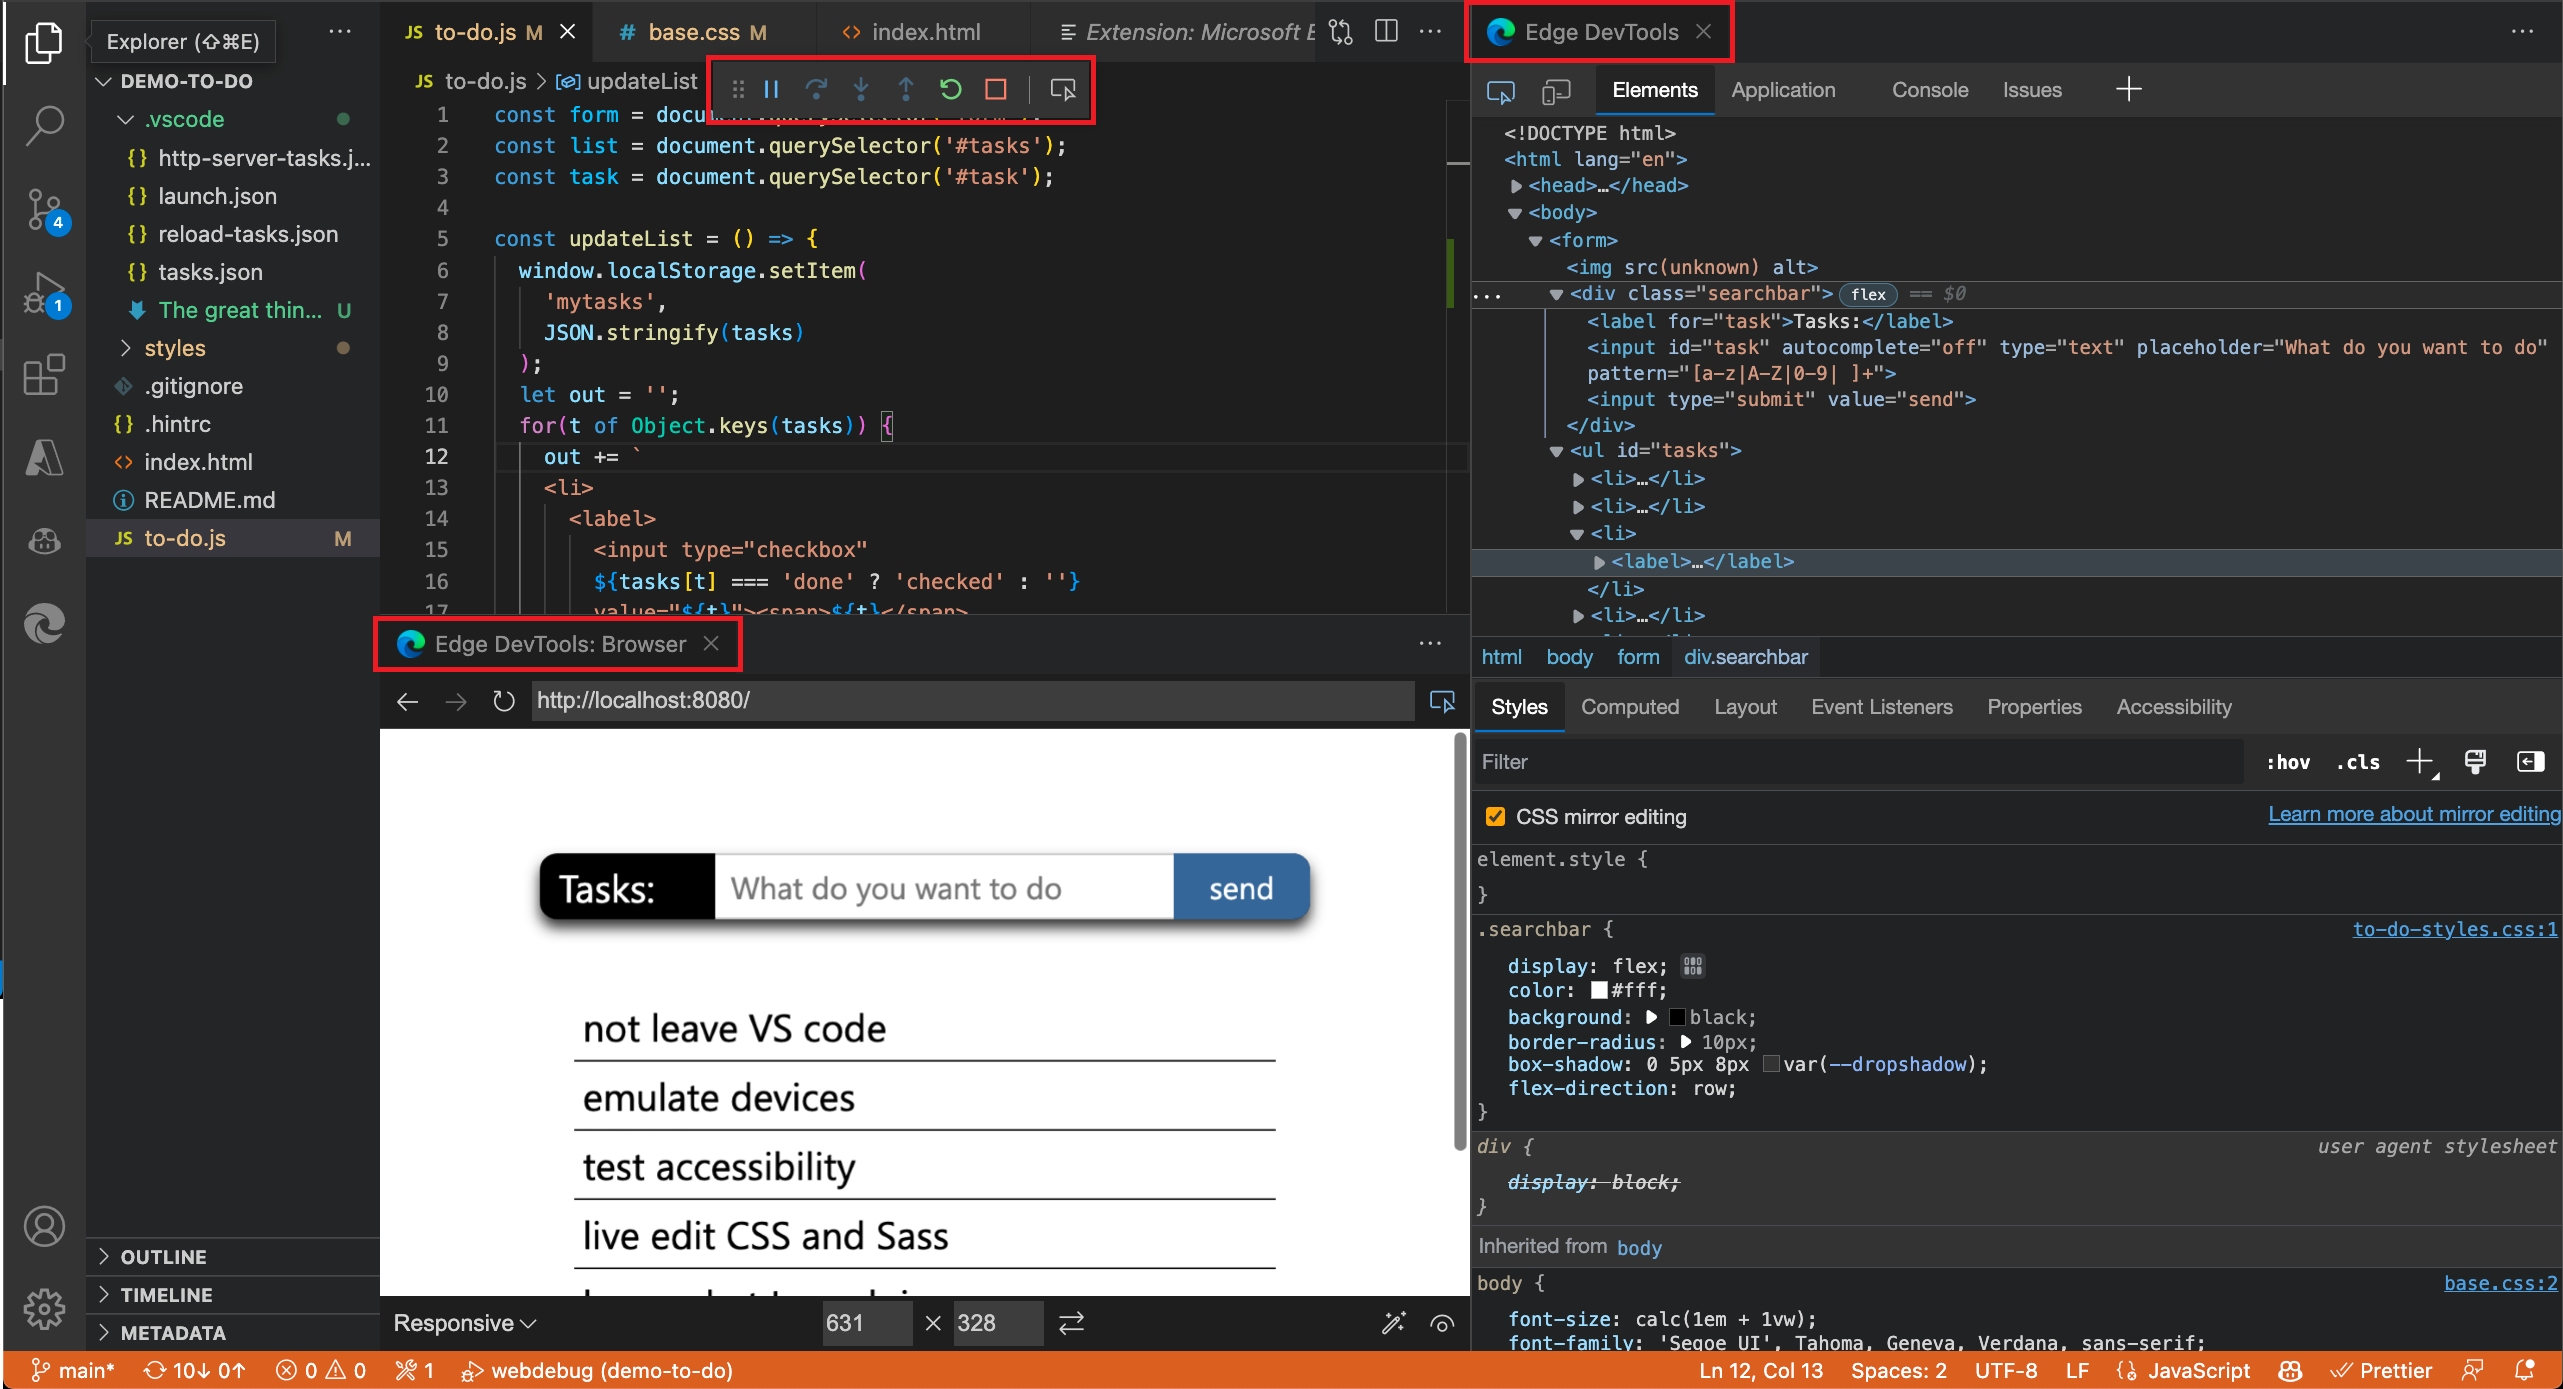Switch to the Application tab in DevTools
This screenshot has width=2563, height=1389.
point(1787,89)
